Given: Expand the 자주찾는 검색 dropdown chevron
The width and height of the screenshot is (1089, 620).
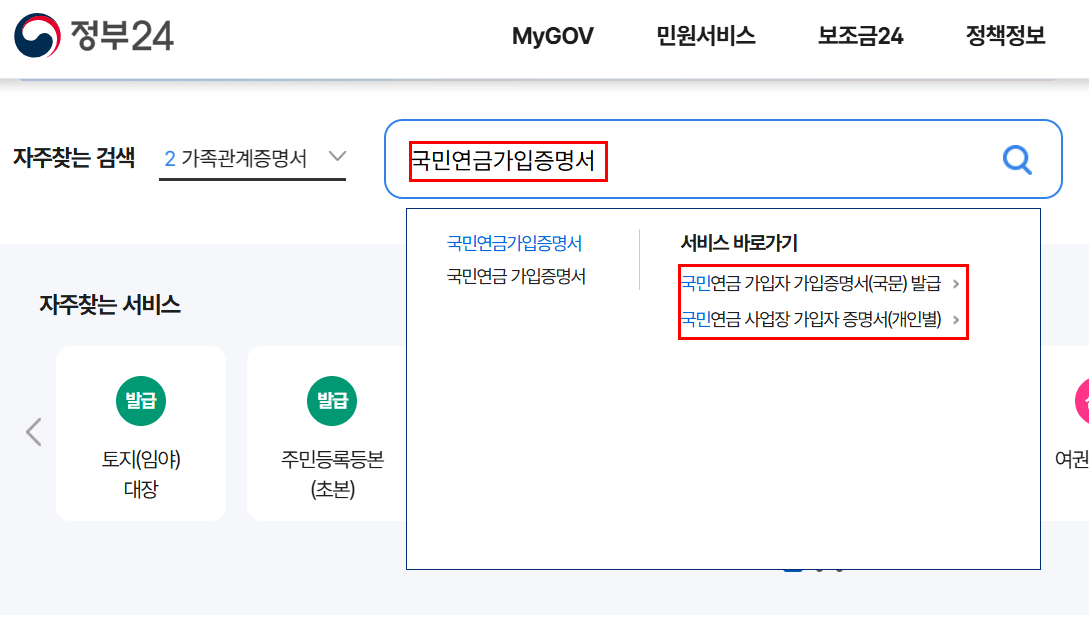Looking at the screenshot, I should point(338,156).
